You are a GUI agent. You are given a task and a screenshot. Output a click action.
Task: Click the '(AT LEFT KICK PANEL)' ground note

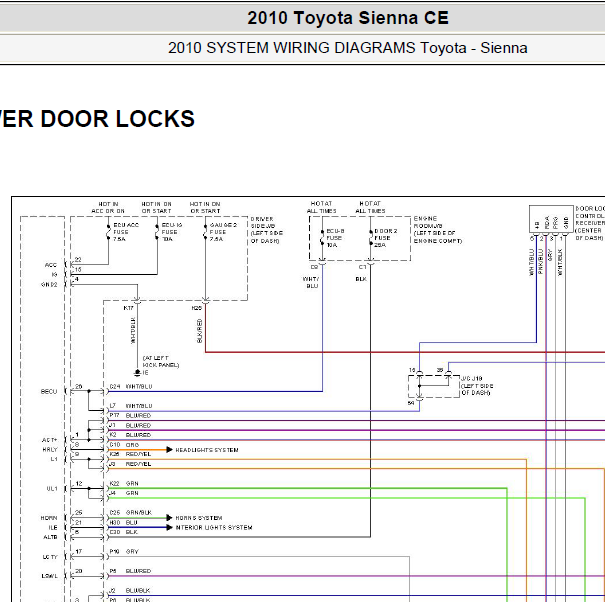[161, 362]
